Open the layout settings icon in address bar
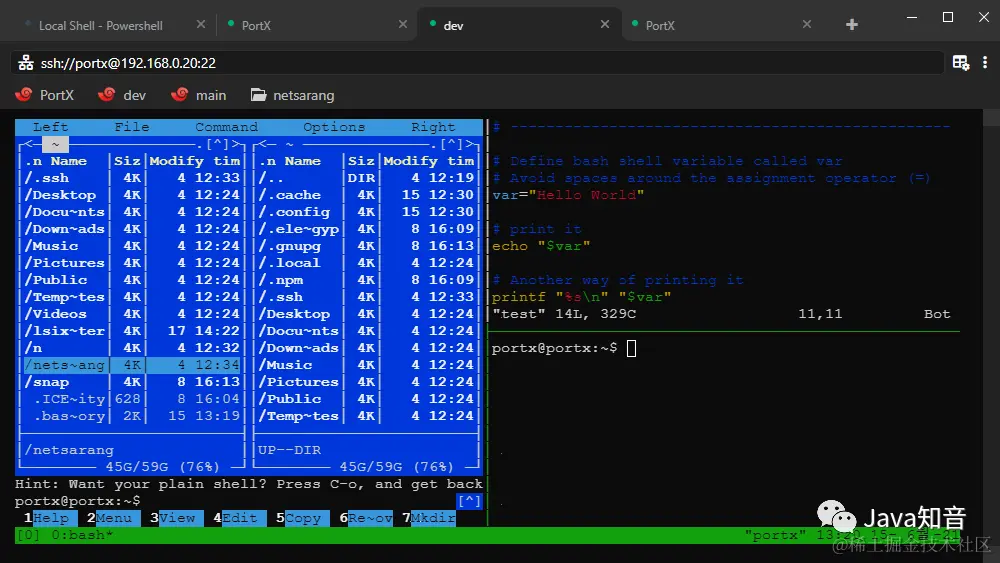Viewport: 1000px width, 563px height. [960, 62]
